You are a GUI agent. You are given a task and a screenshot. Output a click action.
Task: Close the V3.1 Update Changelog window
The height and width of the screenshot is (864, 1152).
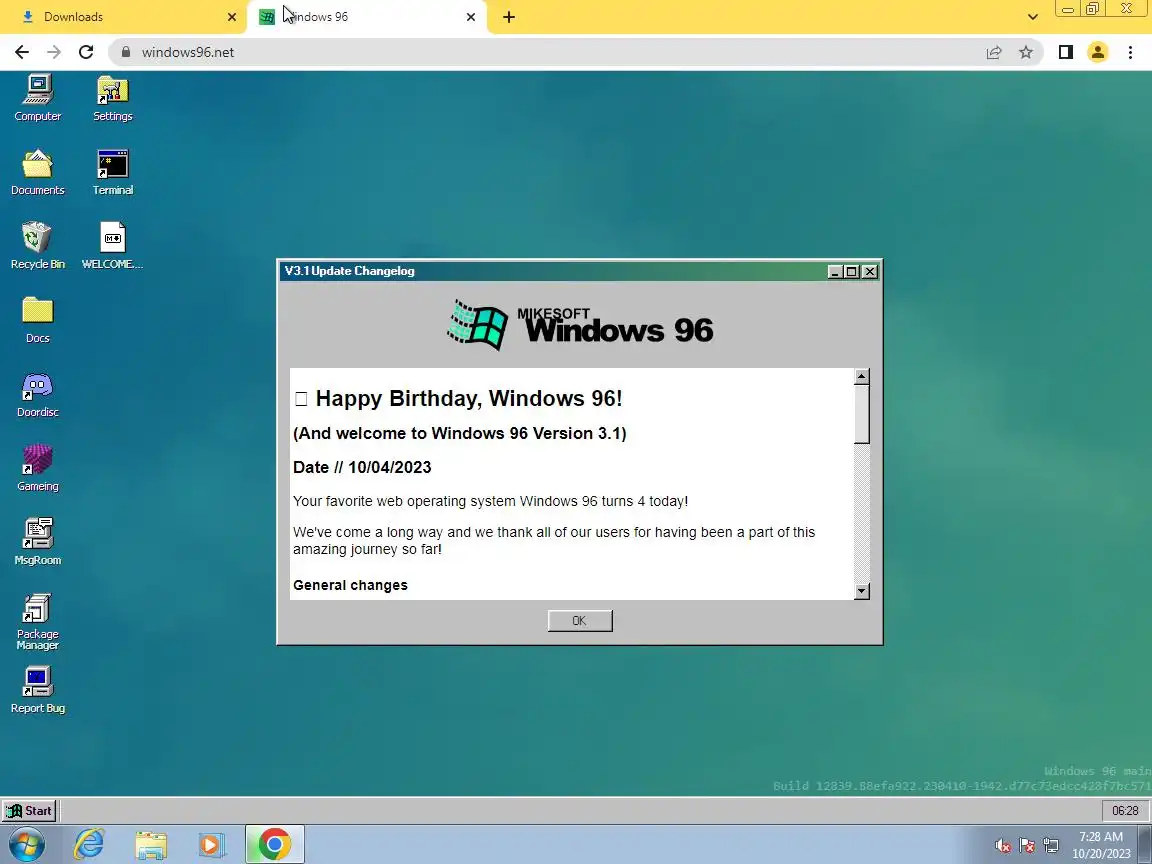click(869, 272)
